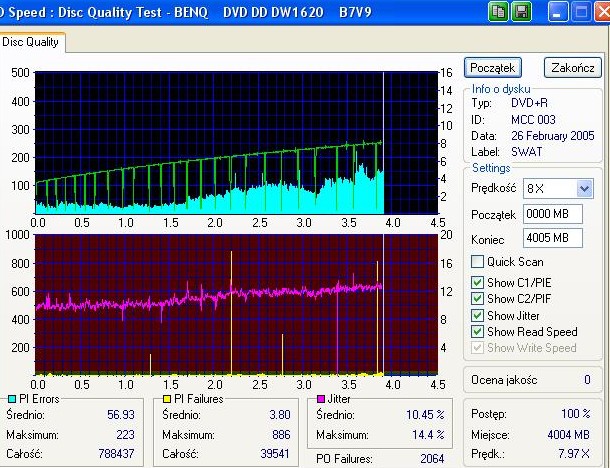The image size is (610, 468).
Task: Click the disabled Show Write Speed checkbox
Action: click(477, 347)
